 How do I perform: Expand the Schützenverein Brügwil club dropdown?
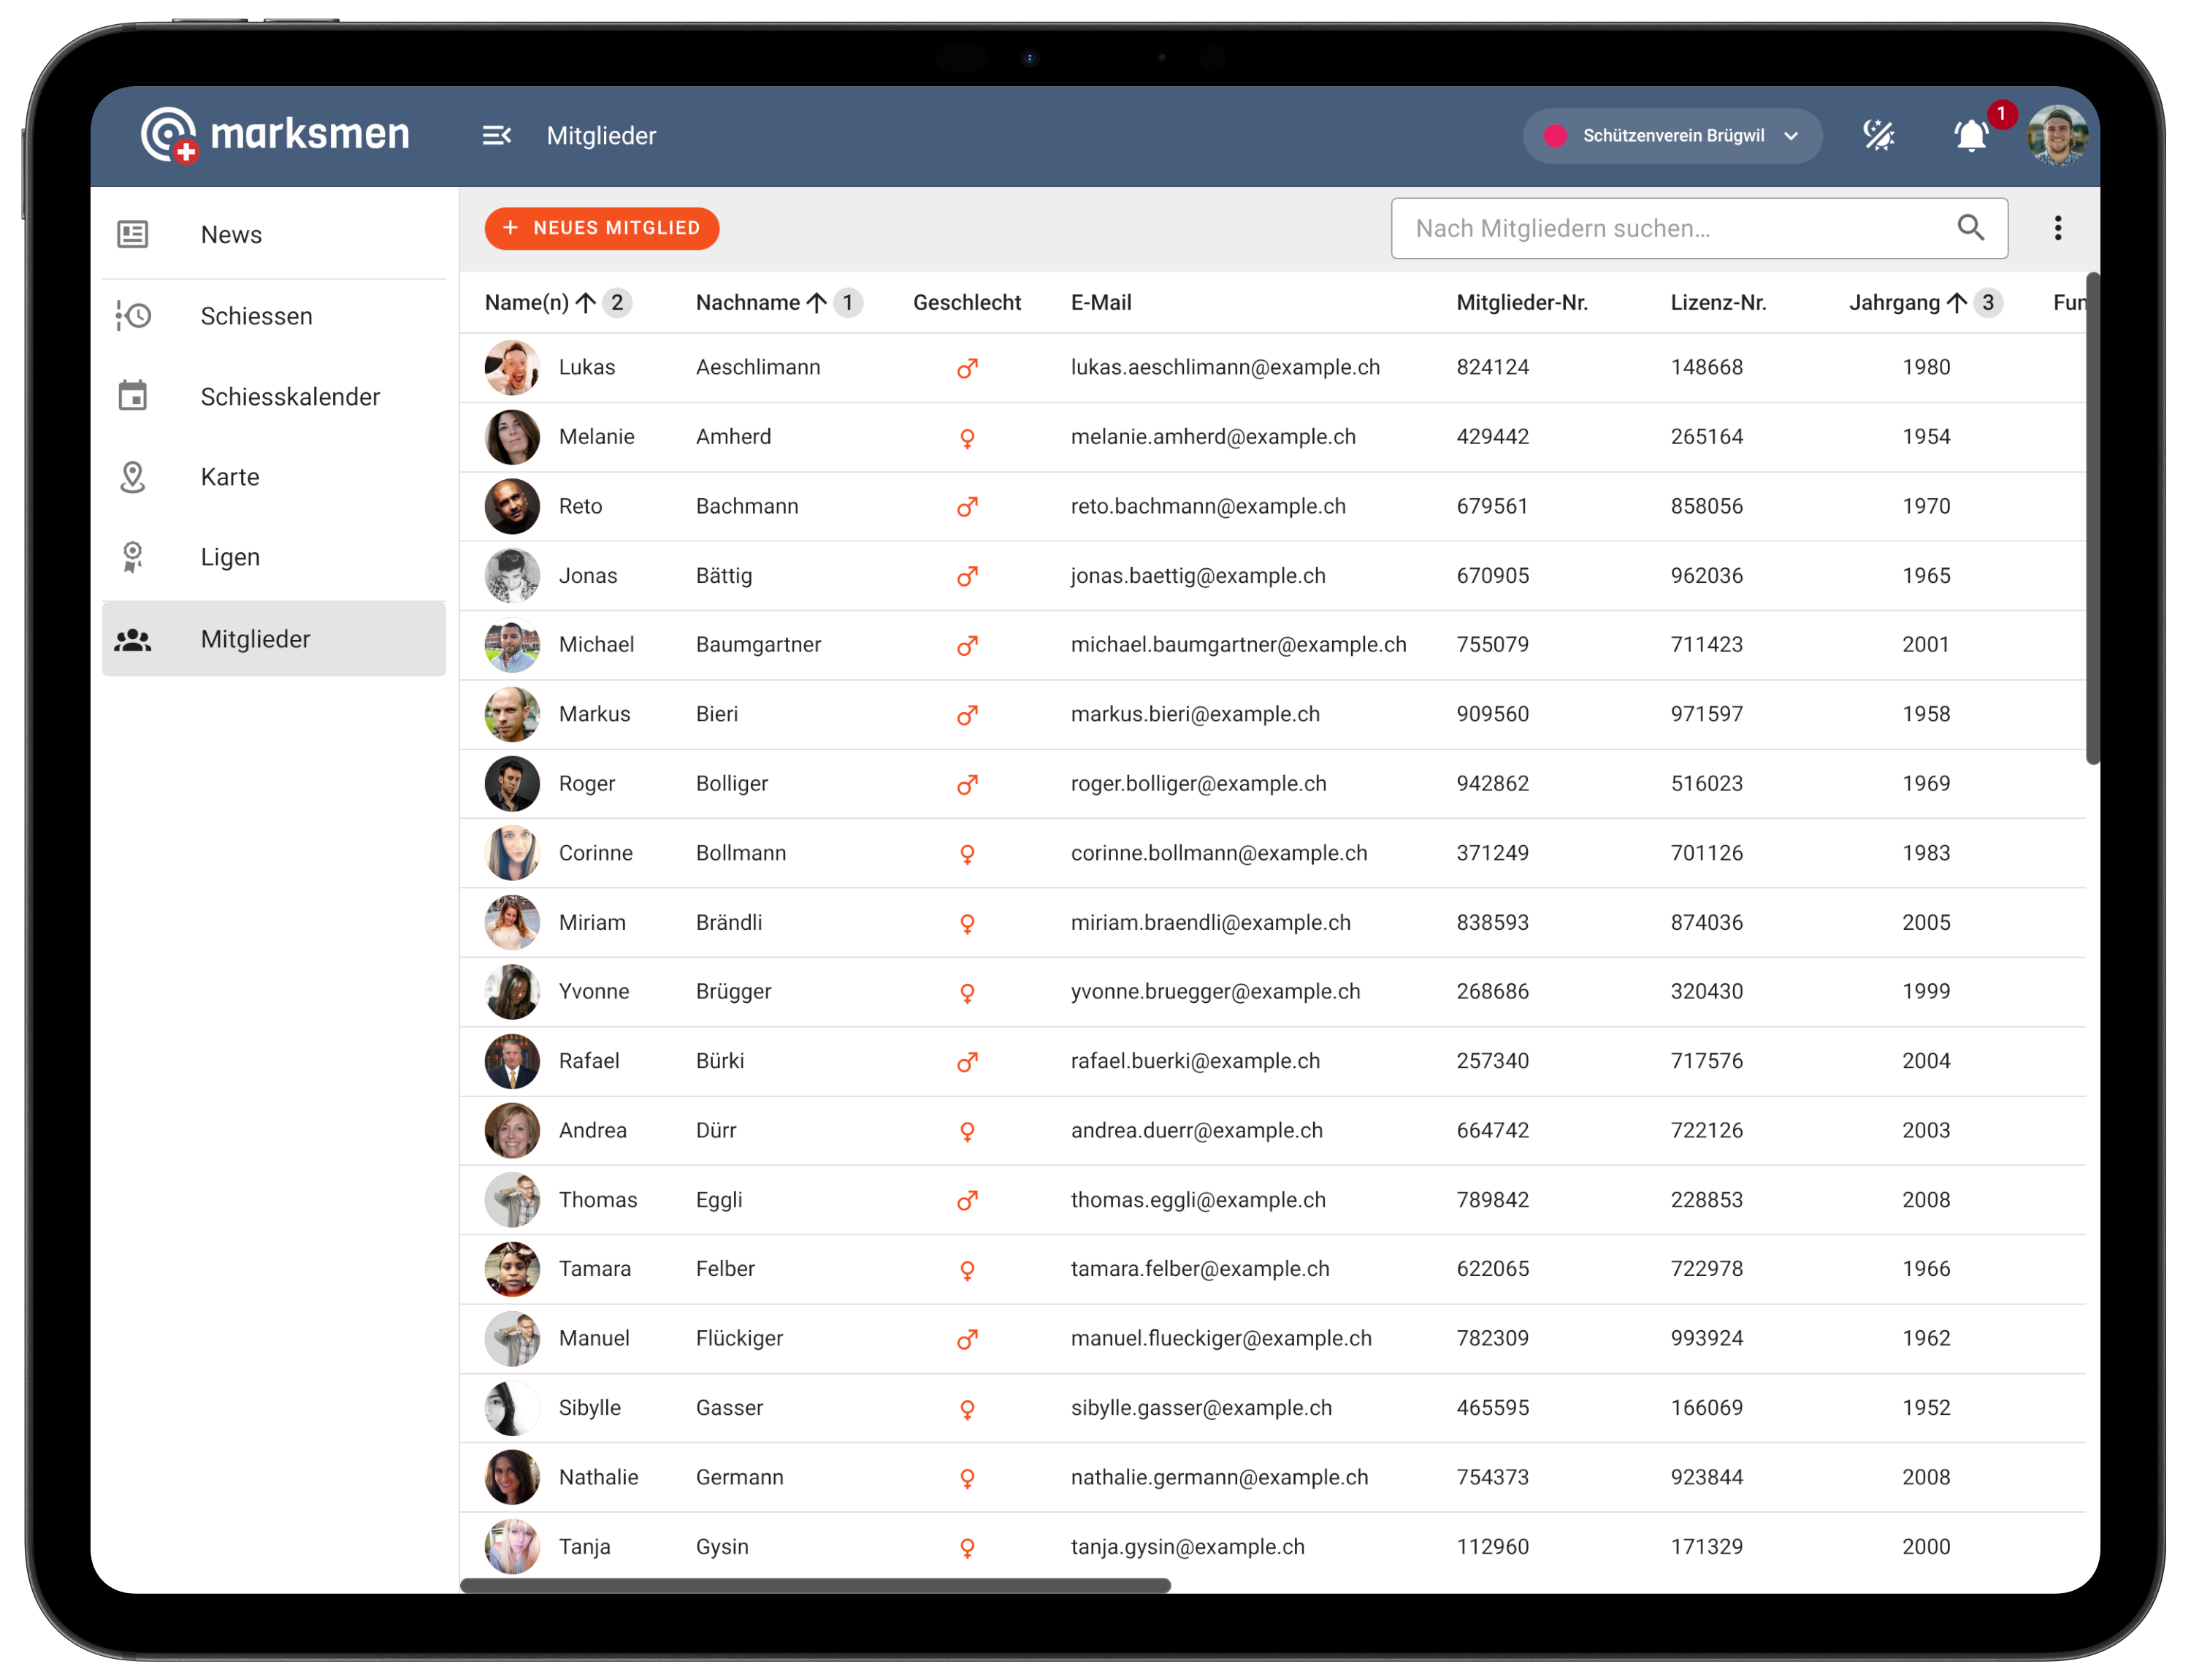click(1672, 135)
